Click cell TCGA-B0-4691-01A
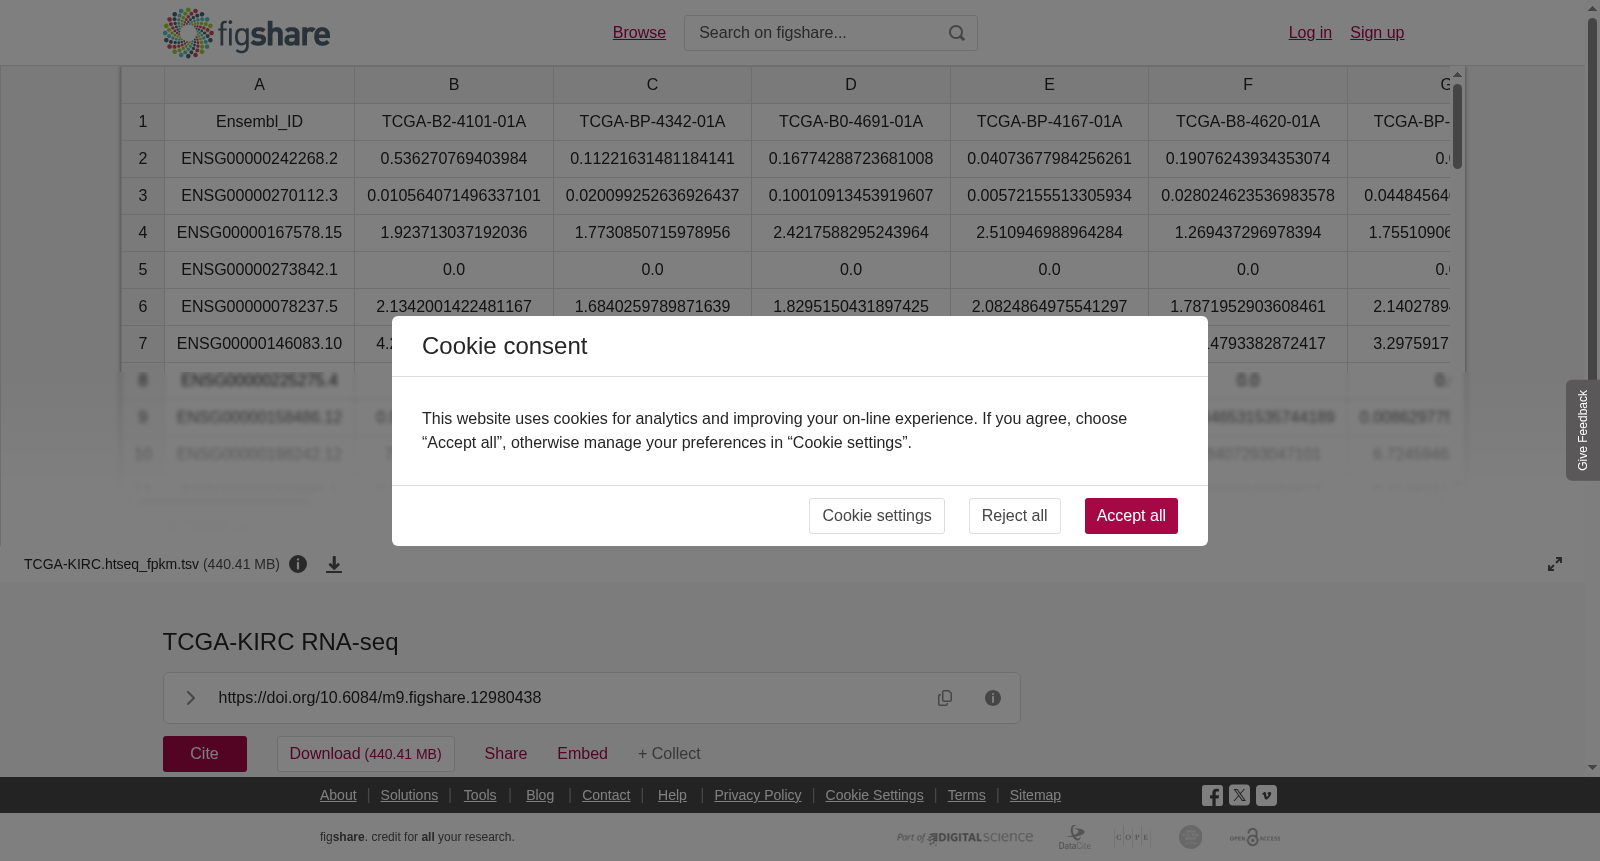Image resolution: width=1600 pixels, height=861 pixels. pyautogui.click(x=851, y=122)
